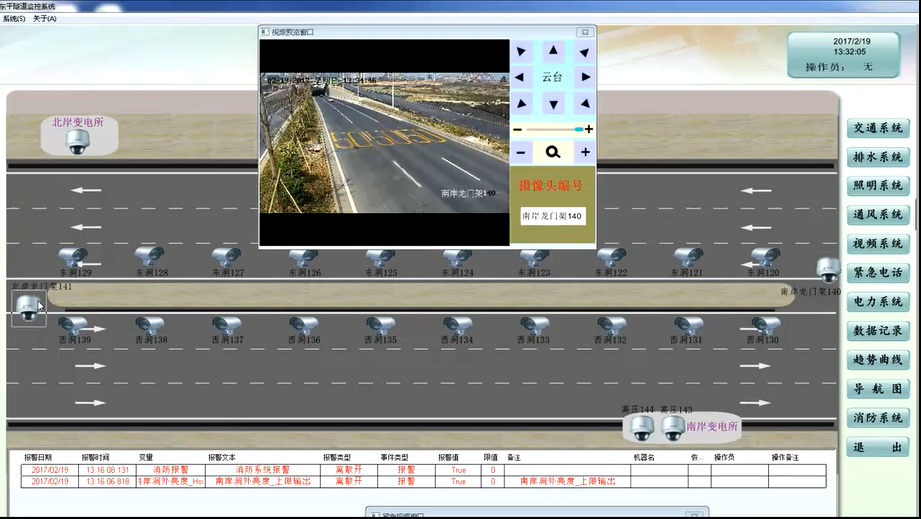Select the 东洞129 camera icon
The width and height of the screenshot is (921, 519).
point(72,257)
